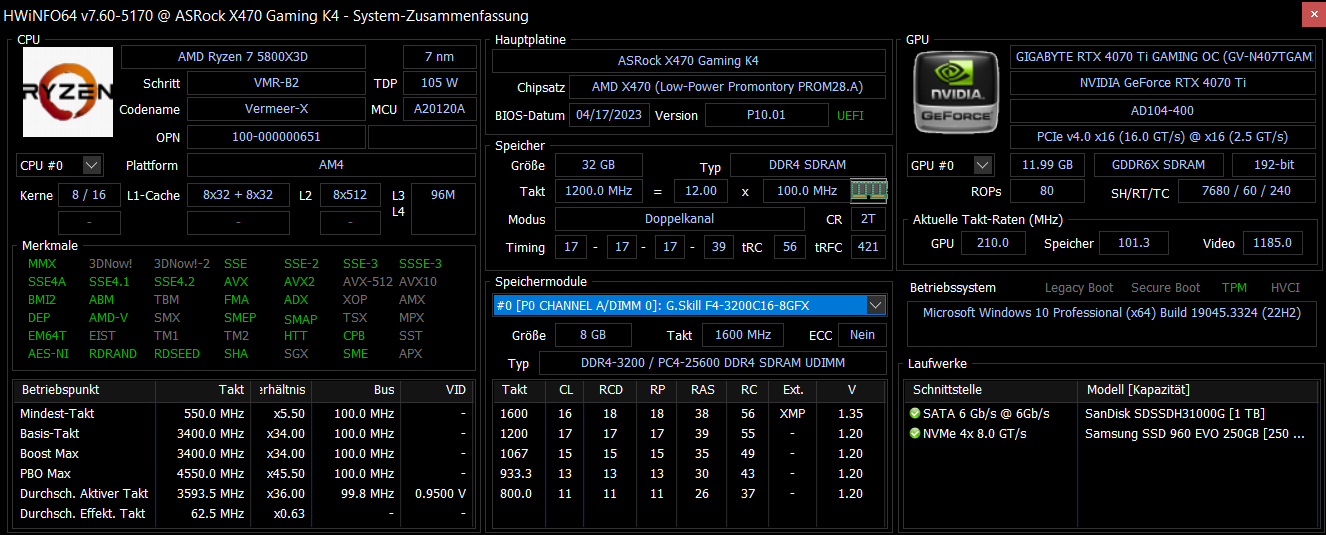Click the ECC Nein field
1326x535 pixels.
pos(862,335)
